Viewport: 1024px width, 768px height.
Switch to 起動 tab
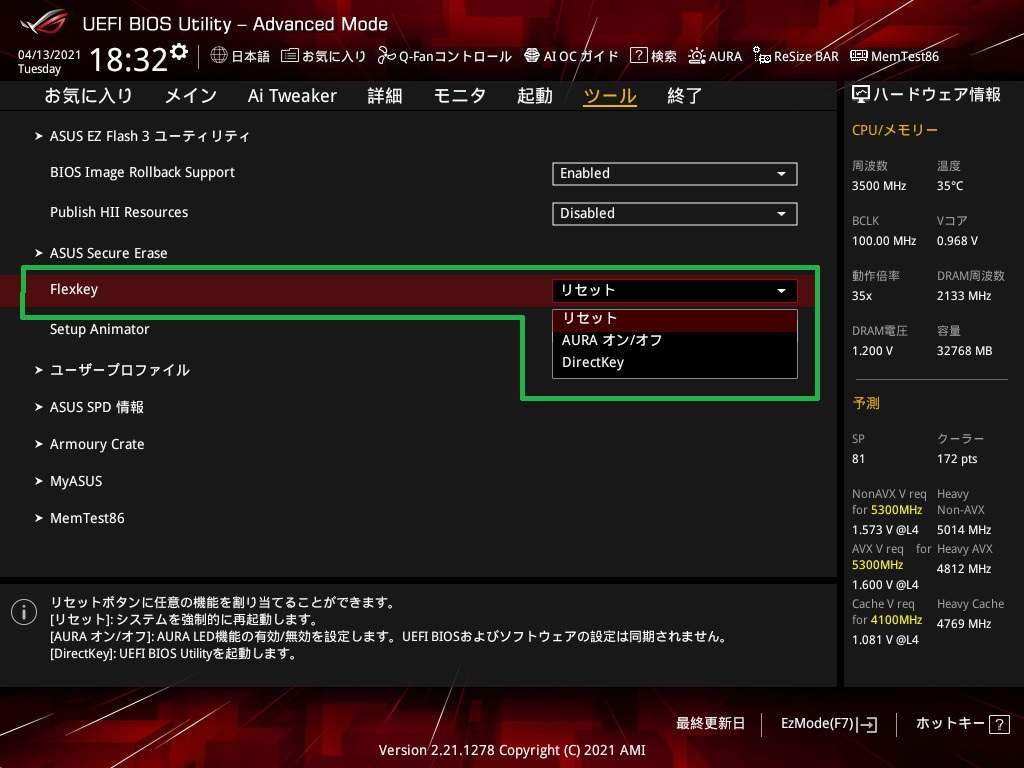coord(535,96)
